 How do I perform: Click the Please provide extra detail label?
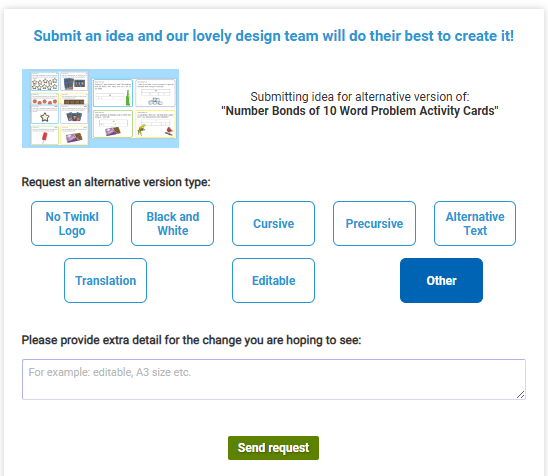191,340
